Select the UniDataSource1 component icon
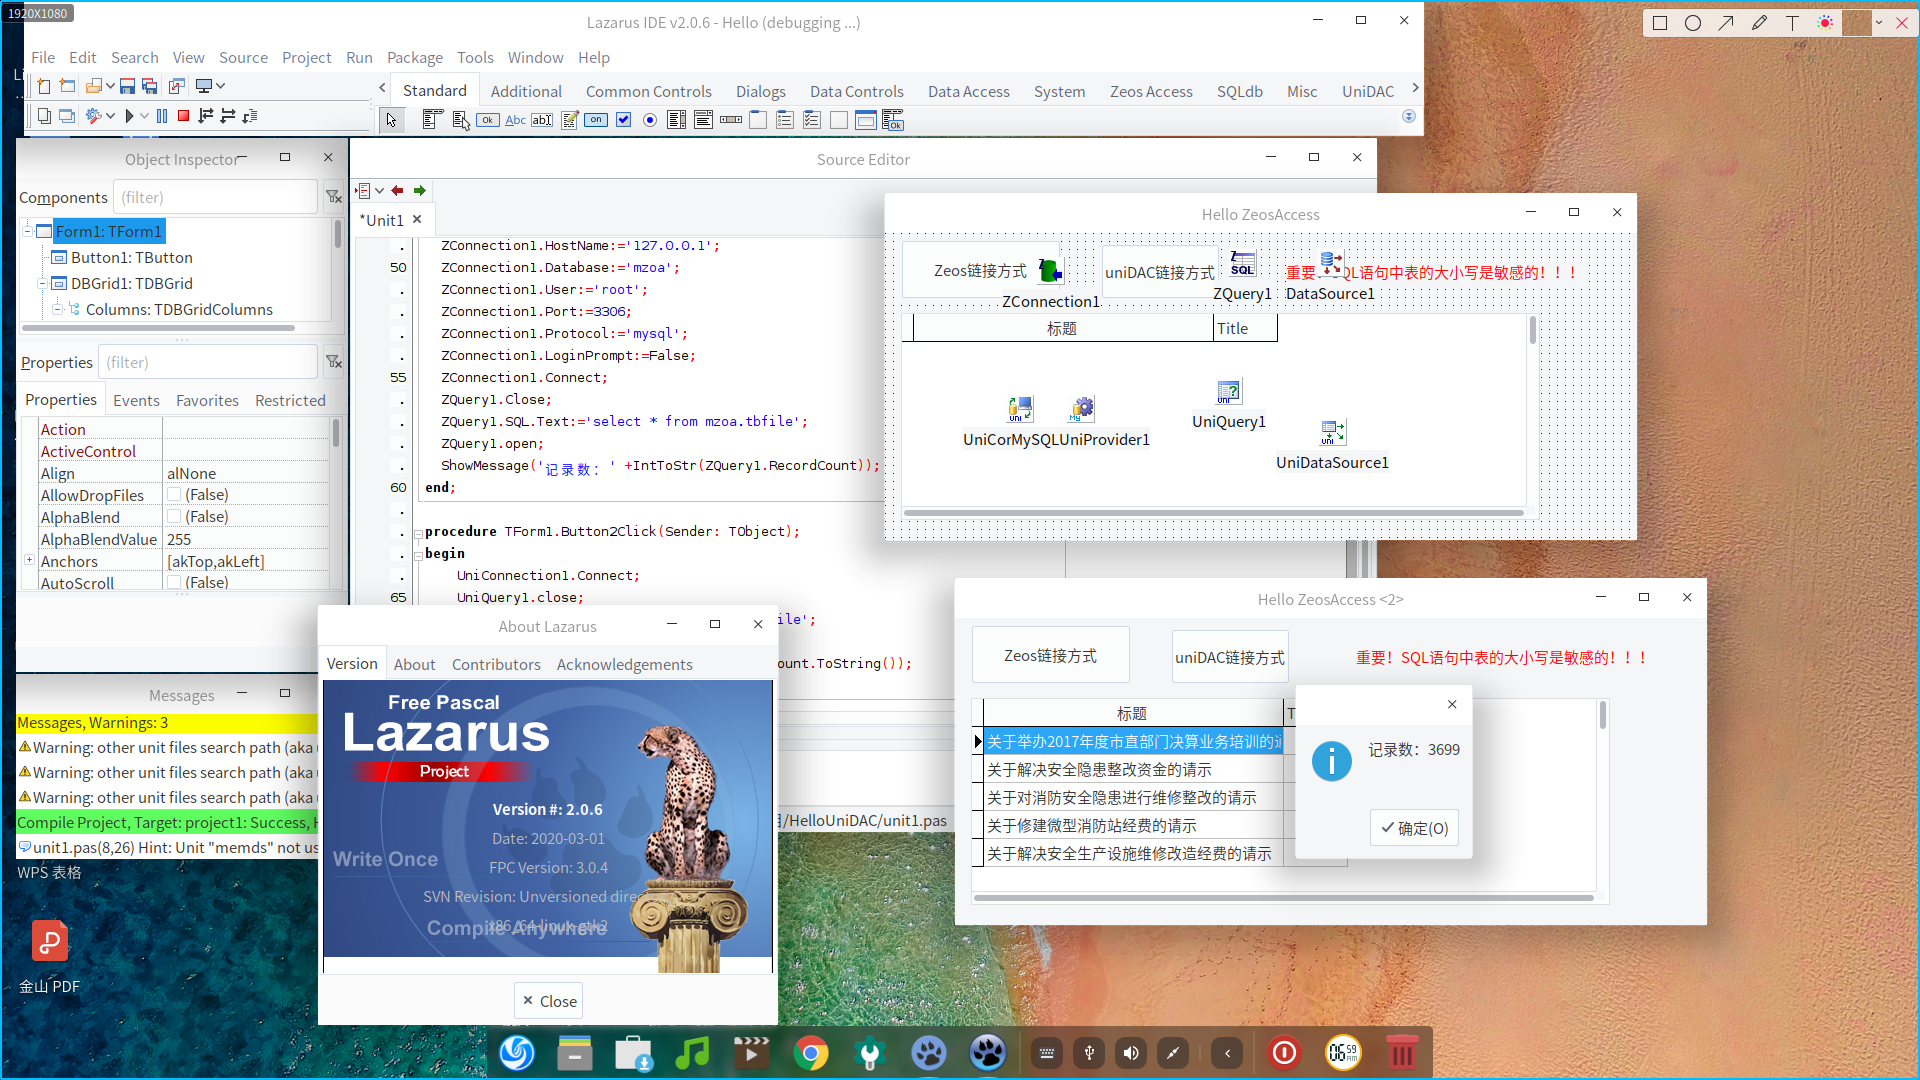The height and width of the screenshot is (1080, 1920). [1333, 432]
